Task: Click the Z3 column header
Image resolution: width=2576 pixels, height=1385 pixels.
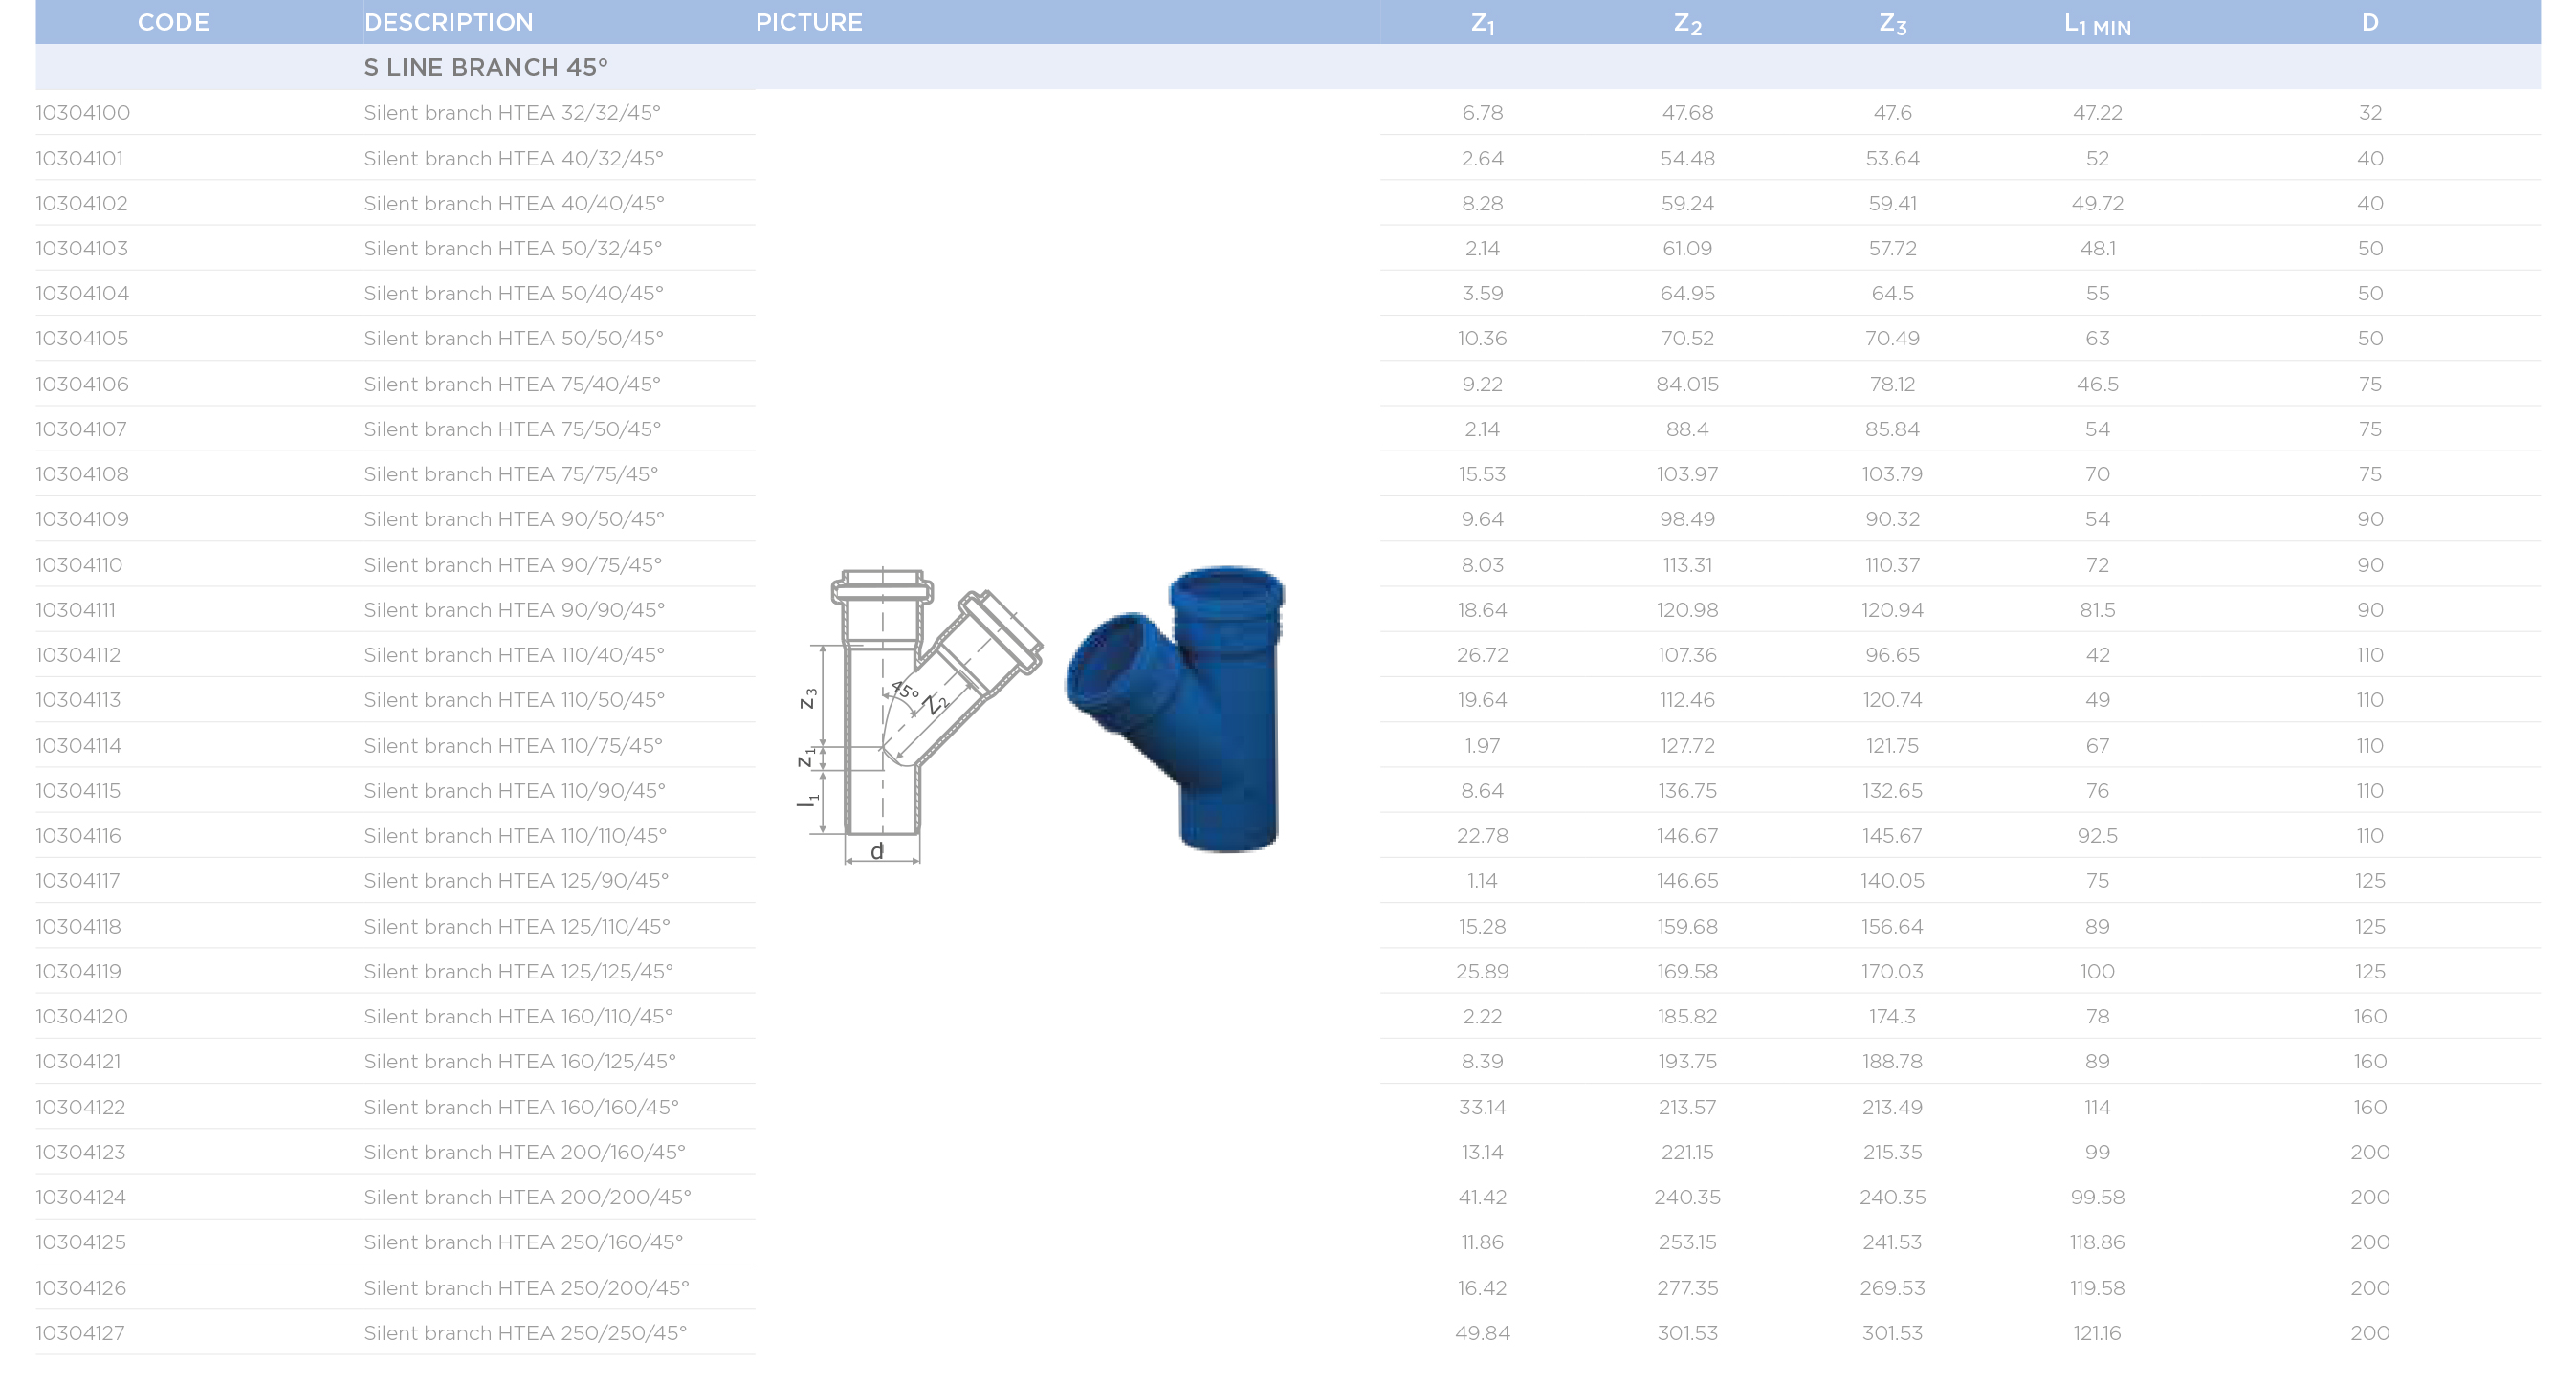Action: pyautogui.click(x=1892, y=23)
